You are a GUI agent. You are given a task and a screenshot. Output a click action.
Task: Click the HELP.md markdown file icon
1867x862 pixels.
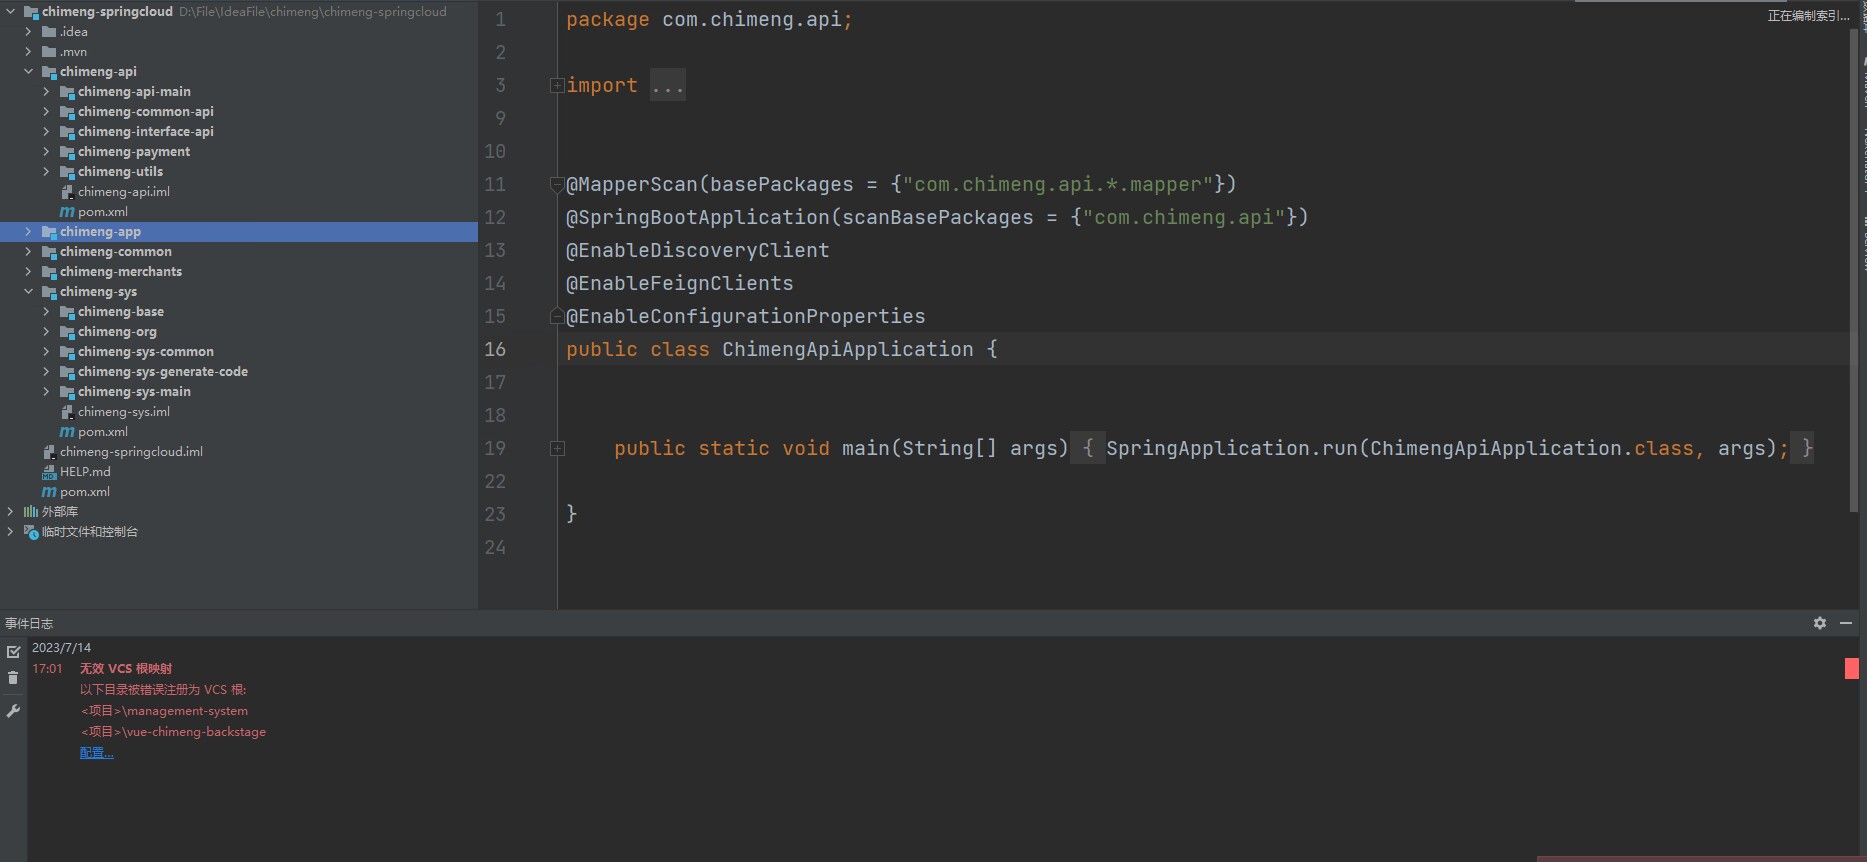click(x=49, y=472)
